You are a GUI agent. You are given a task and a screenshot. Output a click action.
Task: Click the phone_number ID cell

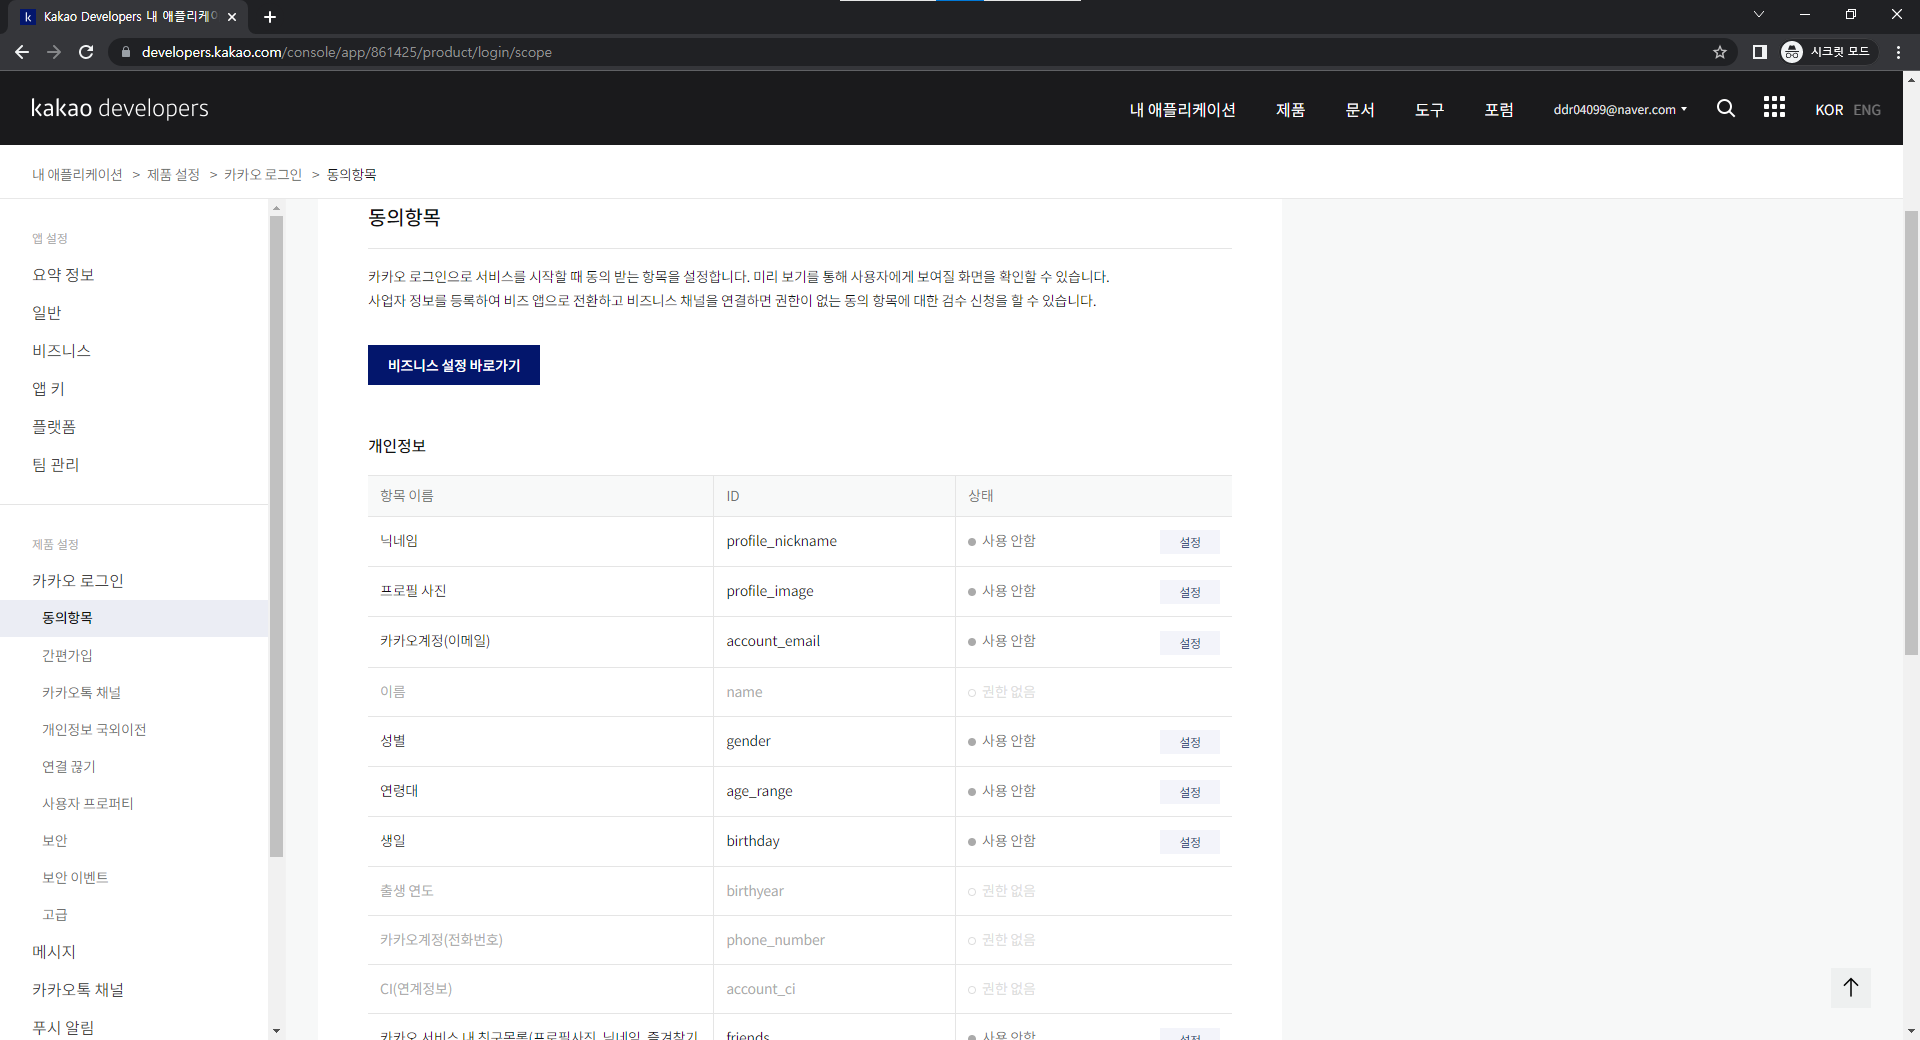click(834, 940)
